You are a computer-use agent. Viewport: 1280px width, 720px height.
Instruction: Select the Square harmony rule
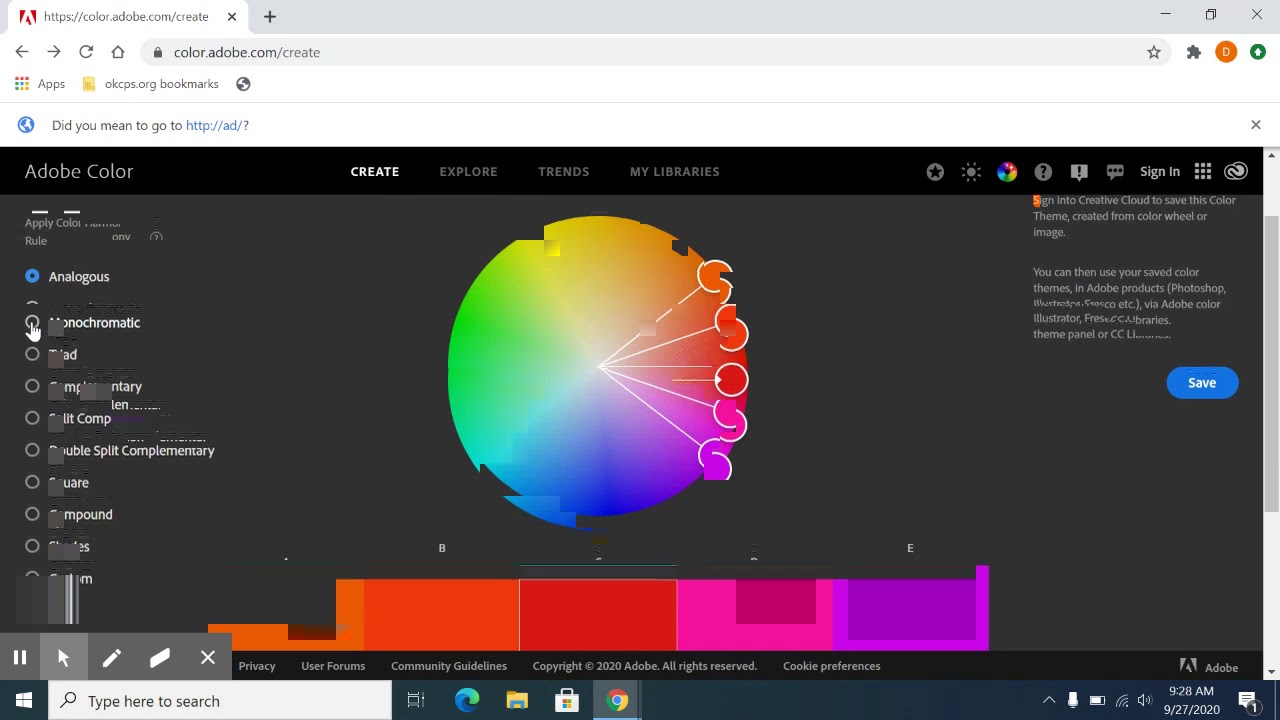32,482
